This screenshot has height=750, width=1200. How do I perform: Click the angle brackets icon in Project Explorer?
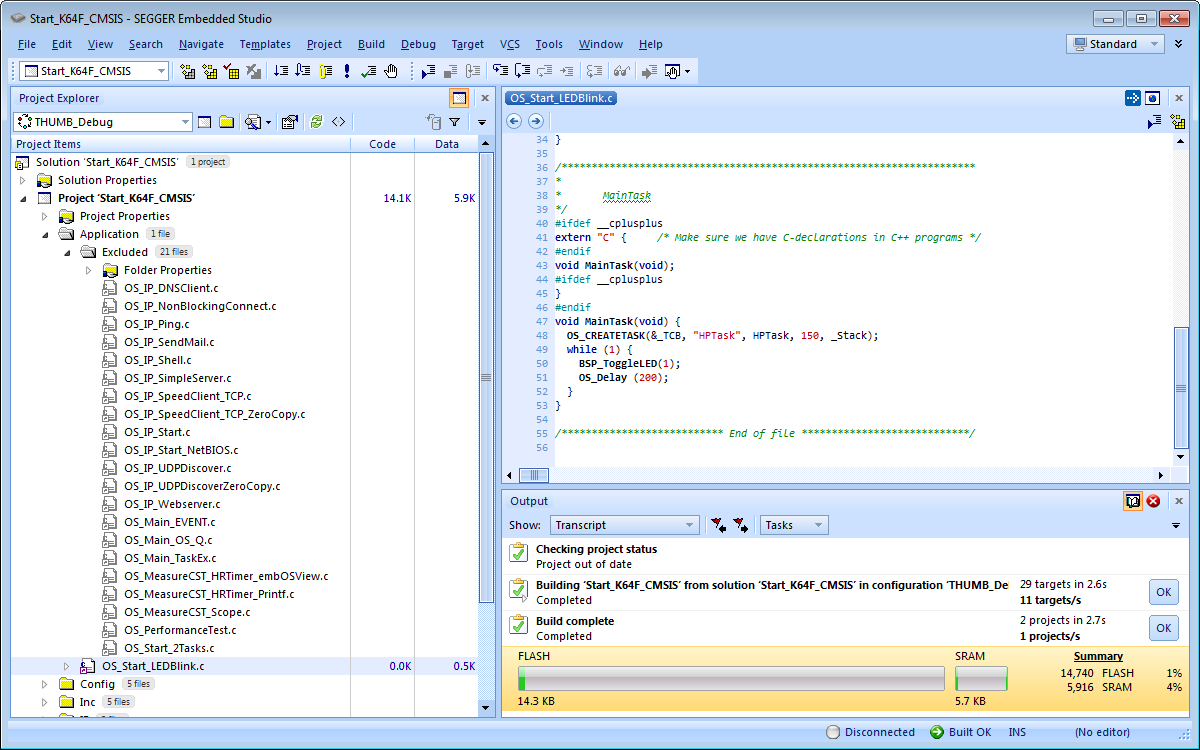[339, 122]
